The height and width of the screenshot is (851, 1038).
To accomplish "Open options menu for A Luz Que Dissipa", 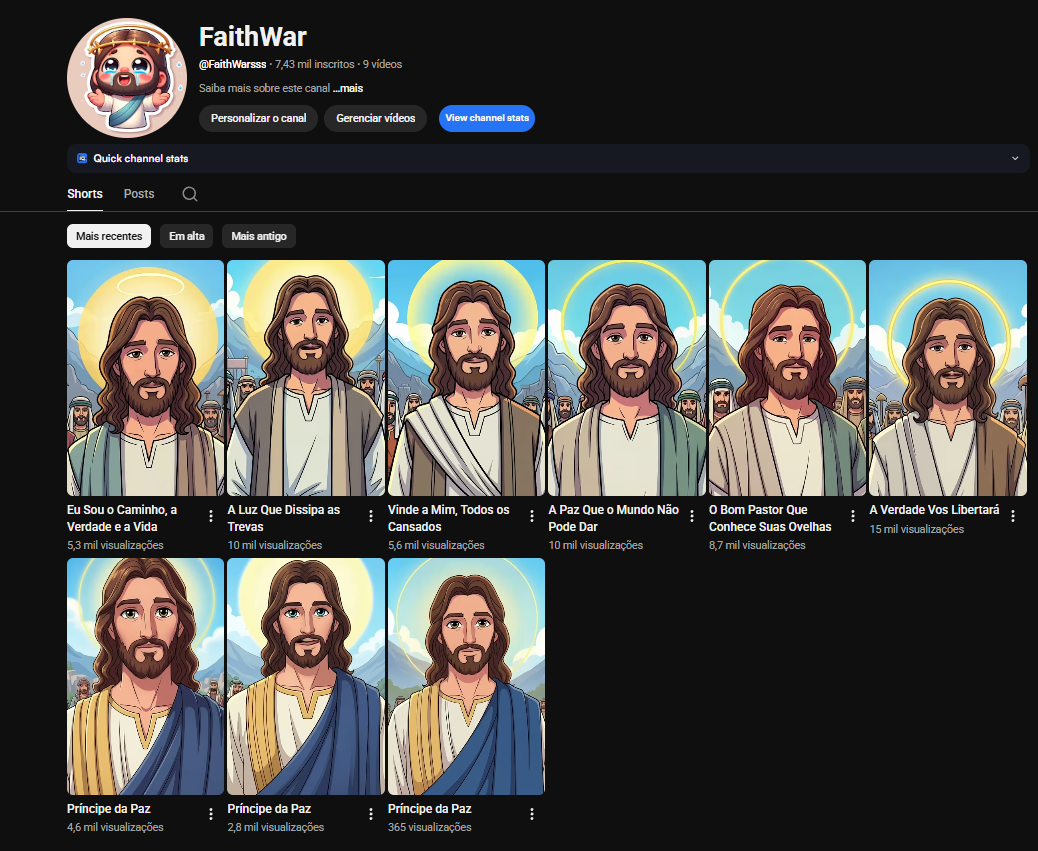I will [371, 516].
